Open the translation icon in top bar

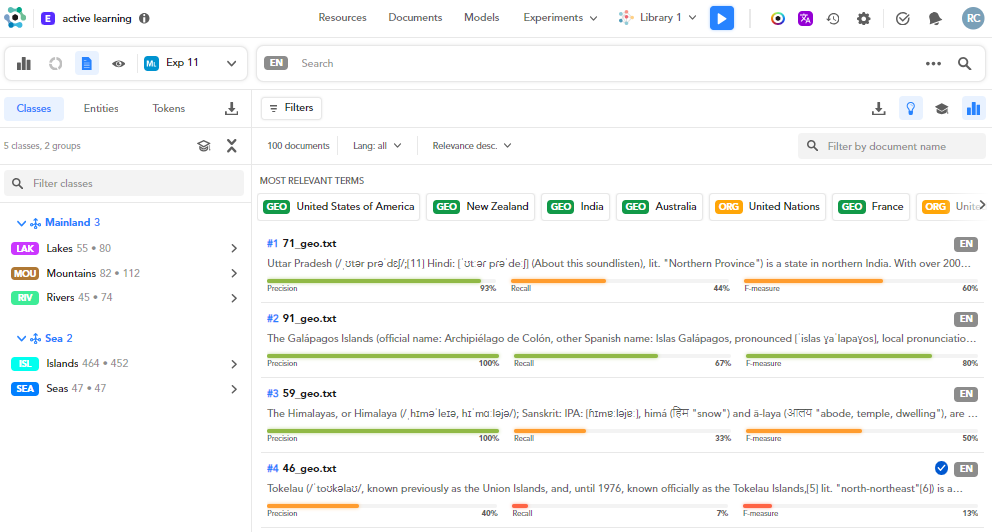(805, 18)
